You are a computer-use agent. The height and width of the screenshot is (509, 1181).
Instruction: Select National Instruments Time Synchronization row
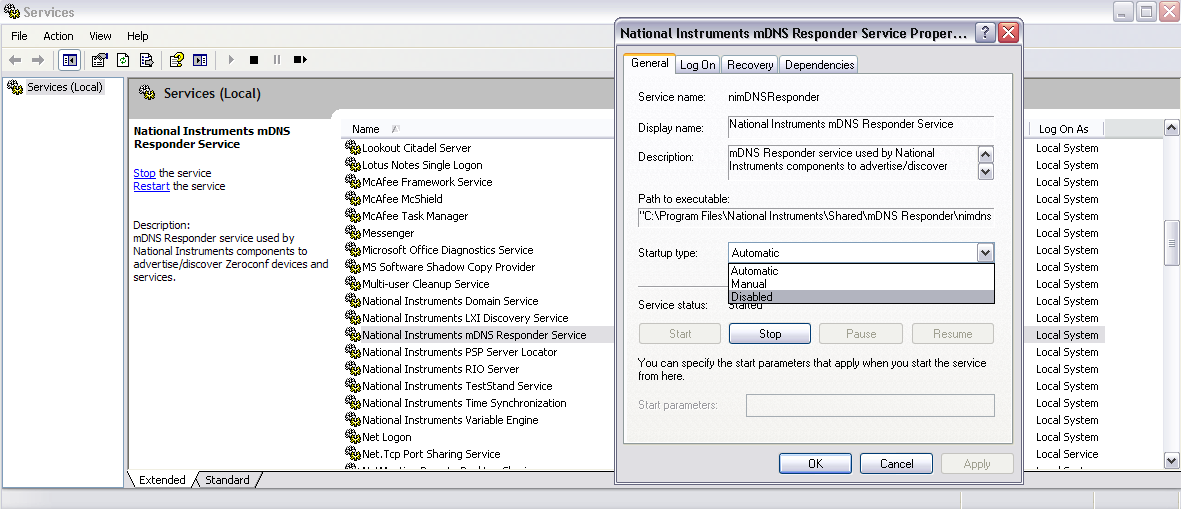coord(464,403)
